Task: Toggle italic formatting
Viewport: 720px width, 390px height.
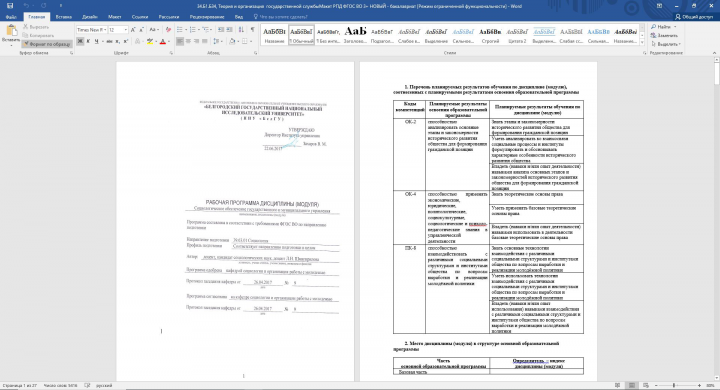Action: (88, 41)
